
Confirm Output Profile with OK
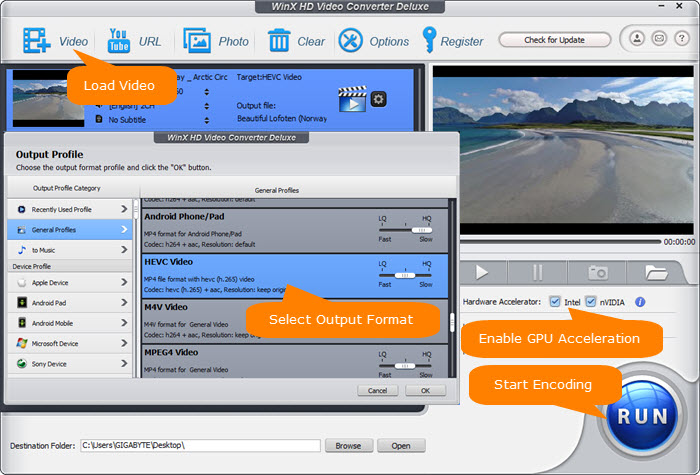pos(425,391)
